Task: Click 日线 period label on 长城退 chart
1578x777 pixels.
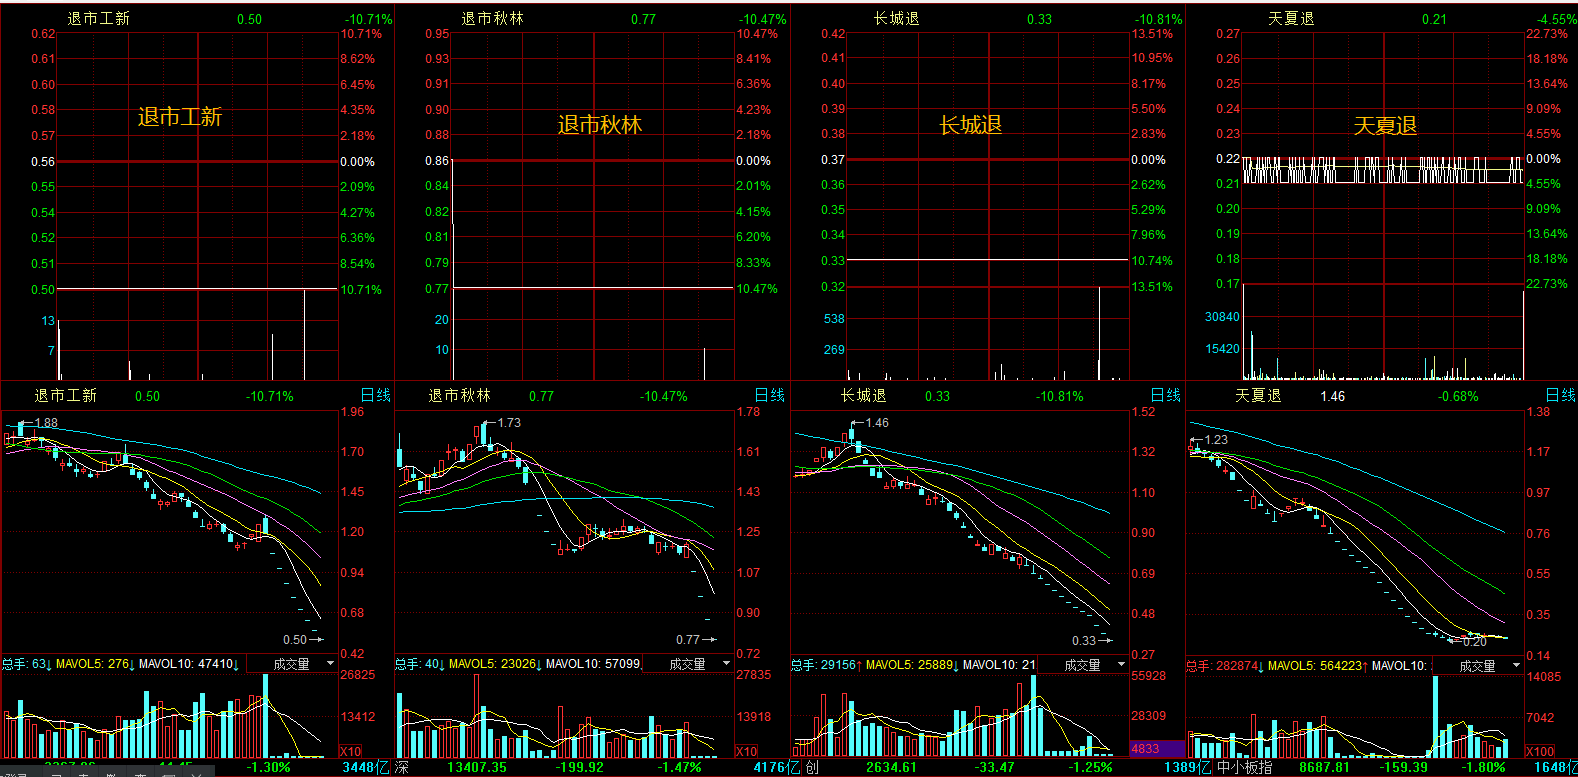Action: tap(1166, 396)
